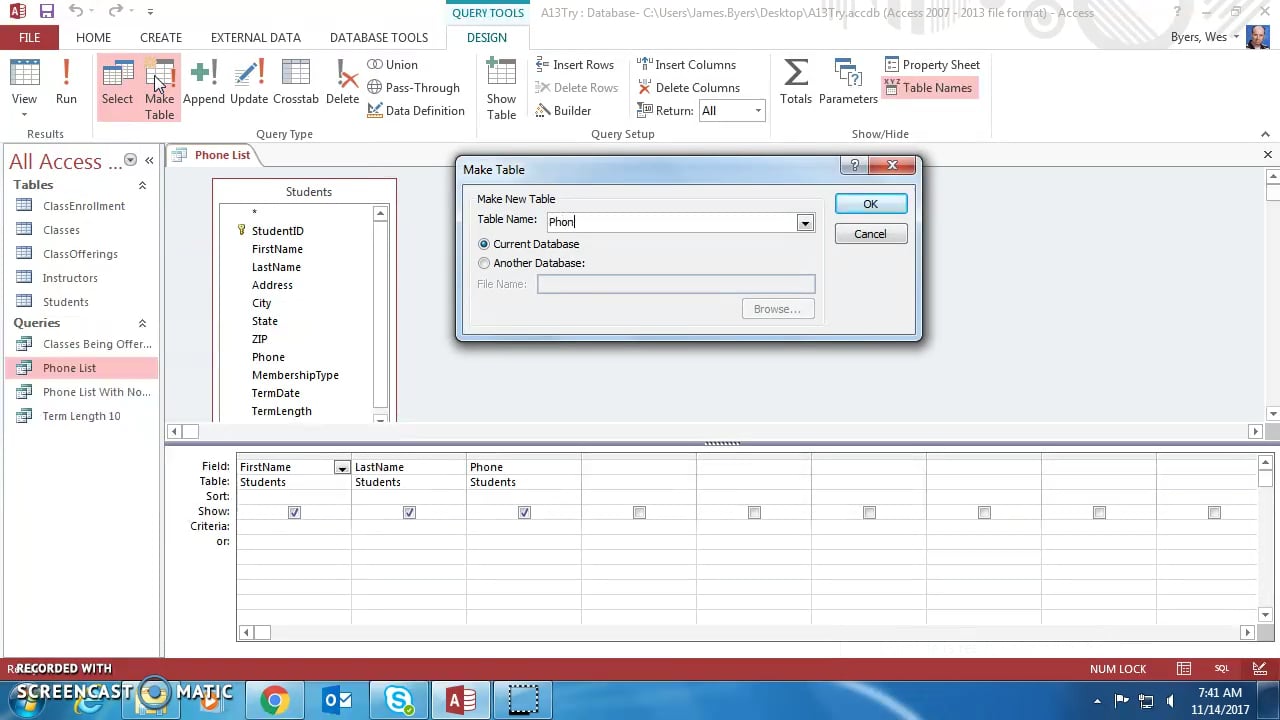
Task: Select the Another Database radio button
Action: (x=484, y=263)
